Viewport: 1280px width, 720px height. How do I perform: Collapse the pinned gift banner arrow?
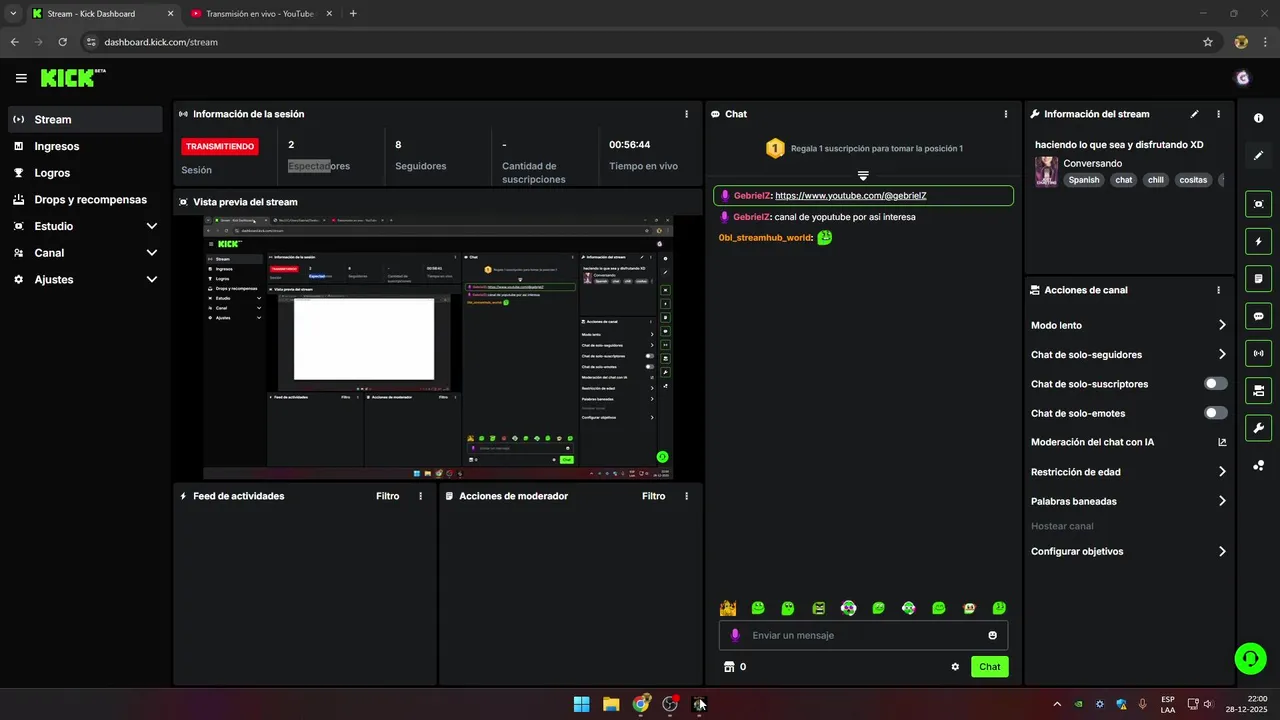click(863, 176)
